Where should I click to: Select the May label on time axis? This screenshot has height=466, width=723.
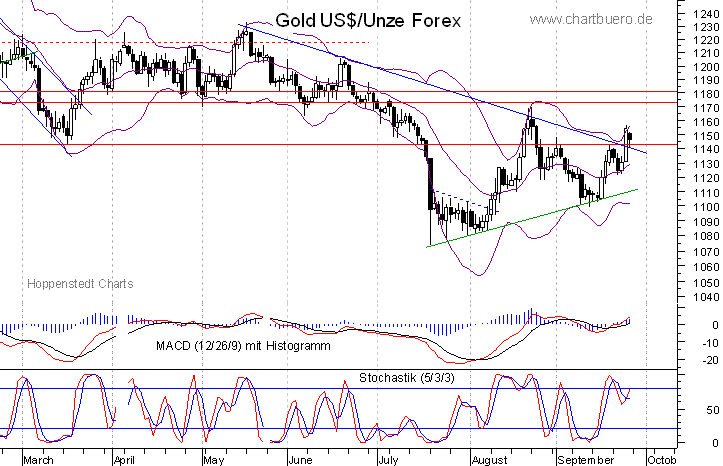[212, 458]
